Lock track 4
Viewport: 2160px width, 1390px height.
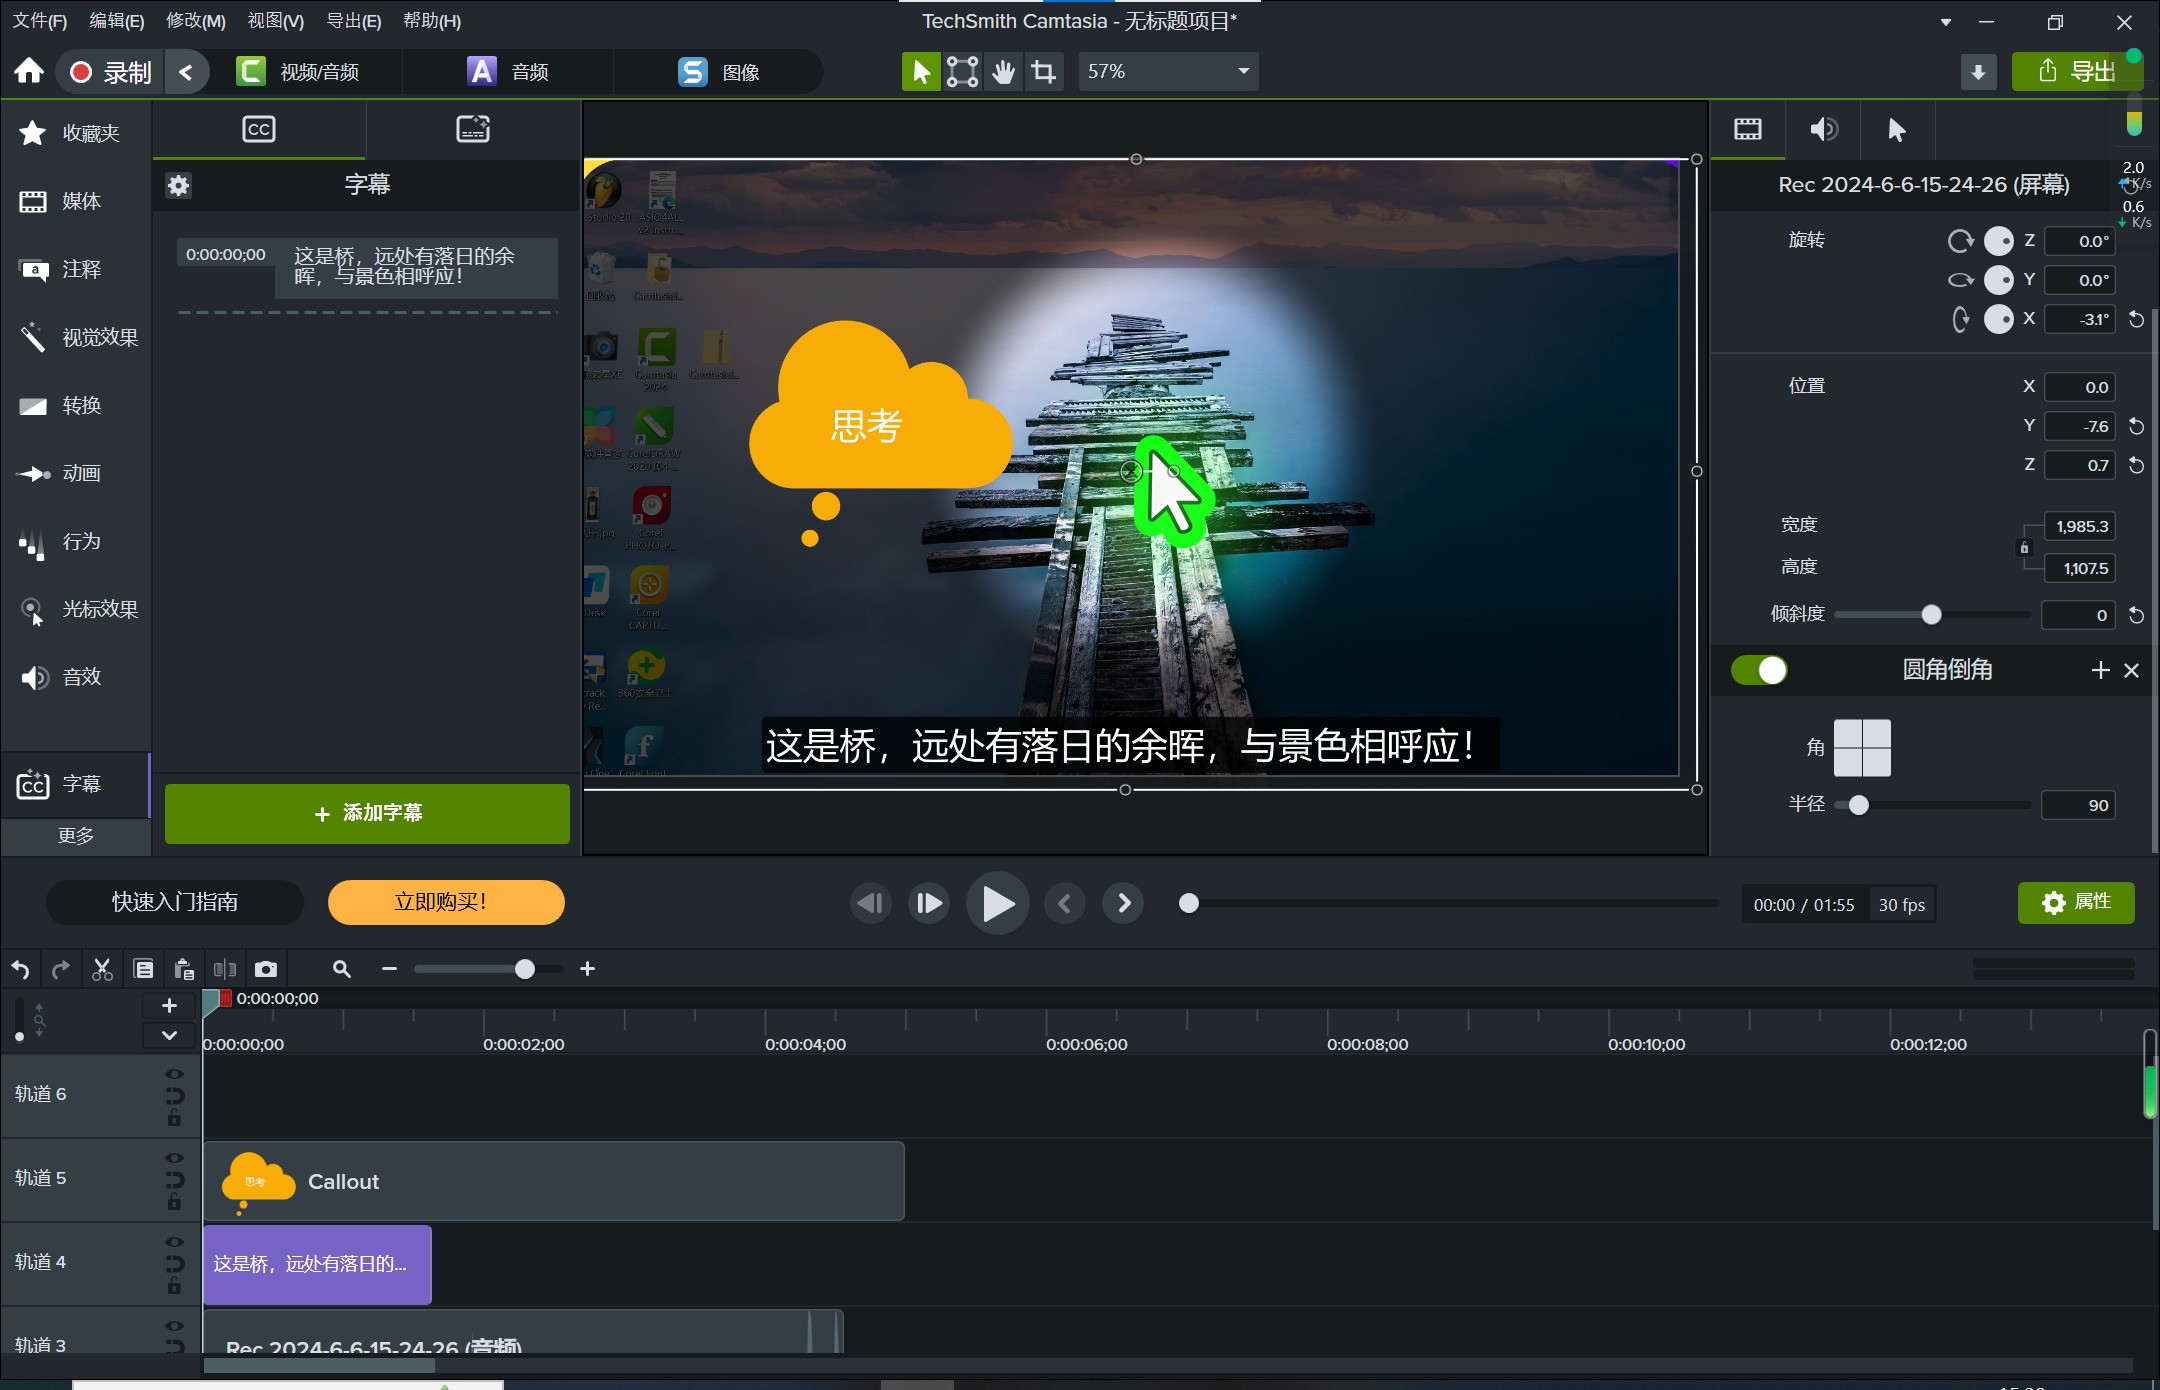(174, 1286)
